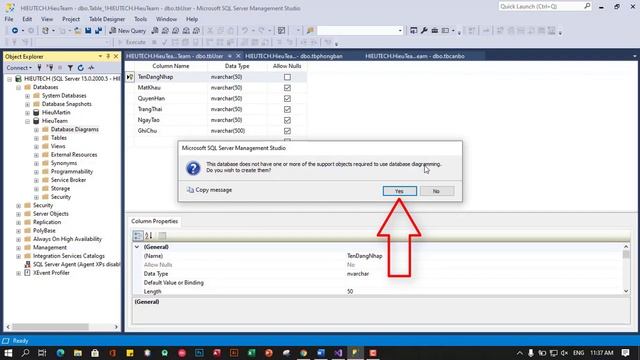Viewport: 640px width, 360px height.
Task: Open the File menu
Action: click(x=9, y=19)
